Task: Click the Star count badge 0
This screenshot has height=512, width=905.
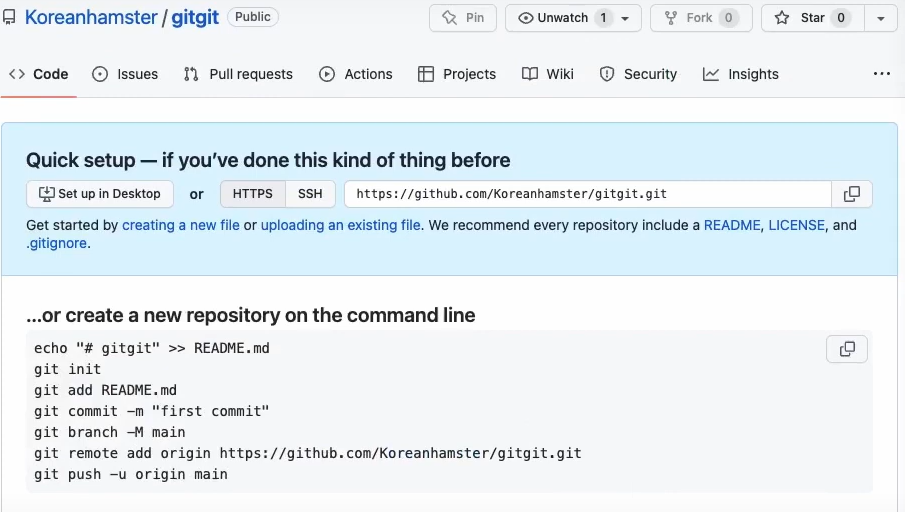Action: (x=841, y=18)
